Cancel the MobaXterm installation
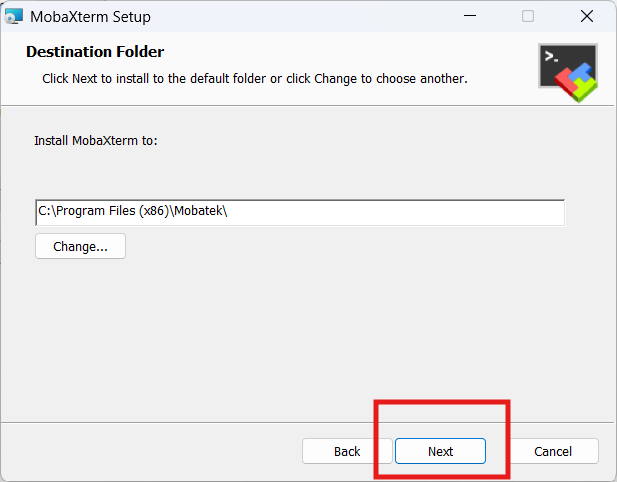The image size is (617, 482). pyautogui.click(x=552, y=451)
